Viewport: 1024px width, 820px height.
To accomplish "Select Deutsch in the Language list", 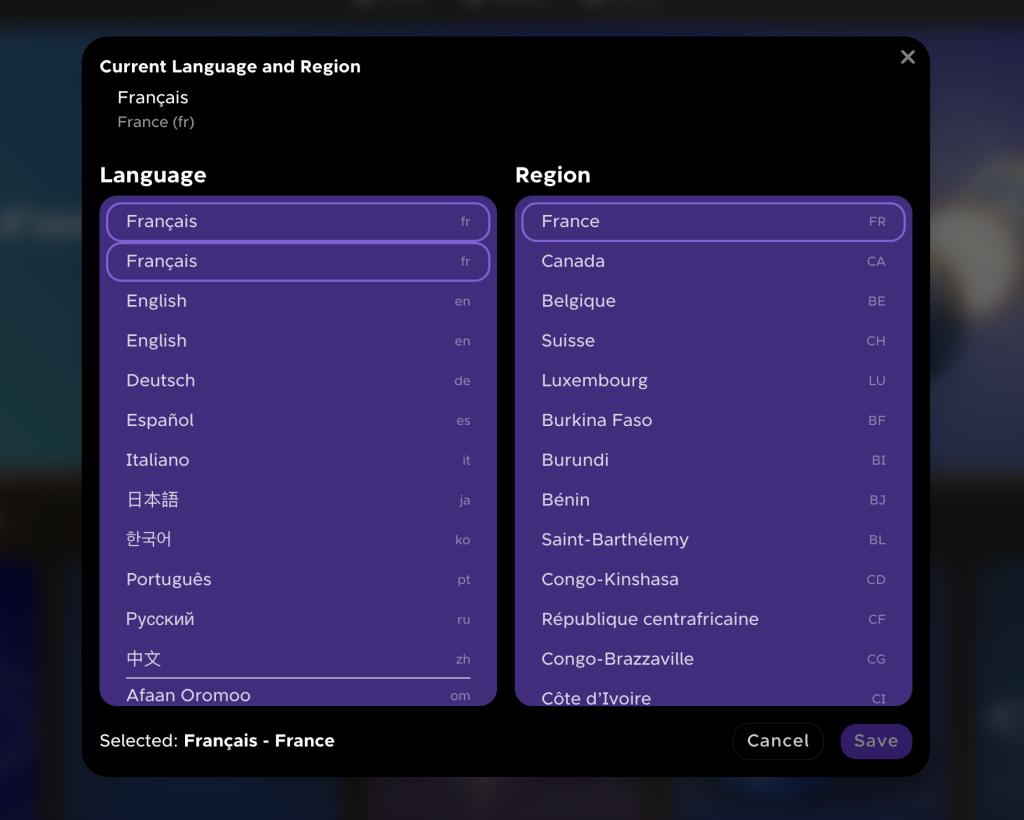I will (298, 381).
